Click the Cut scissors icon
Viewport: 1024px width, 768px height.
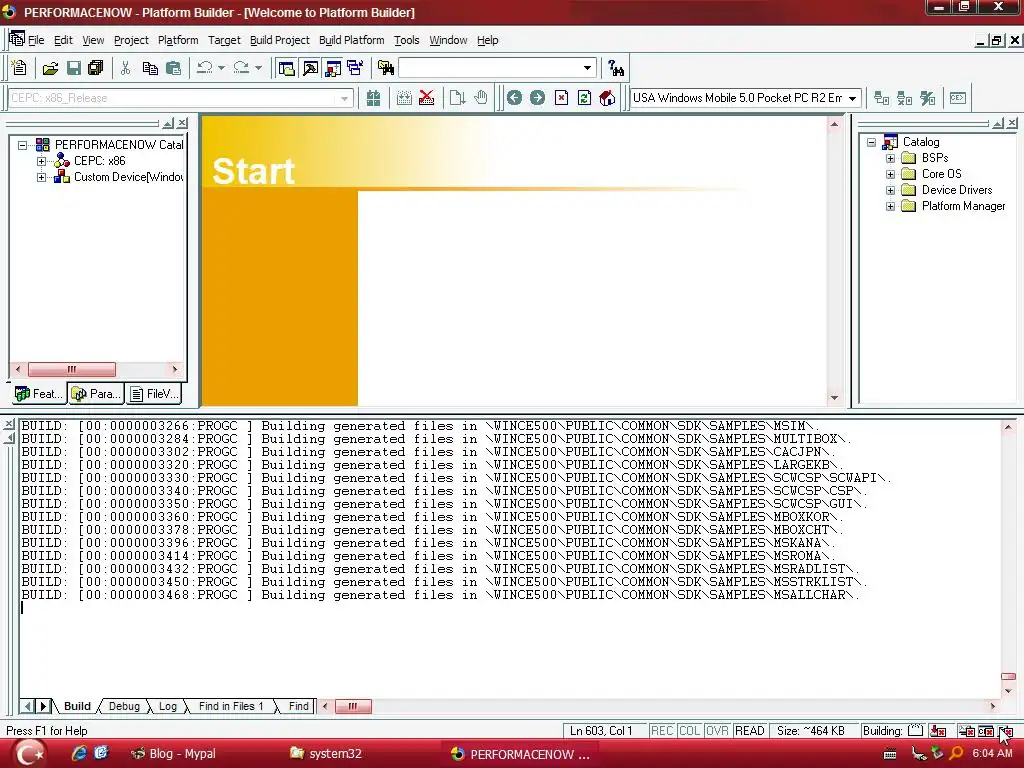point(126,68)
